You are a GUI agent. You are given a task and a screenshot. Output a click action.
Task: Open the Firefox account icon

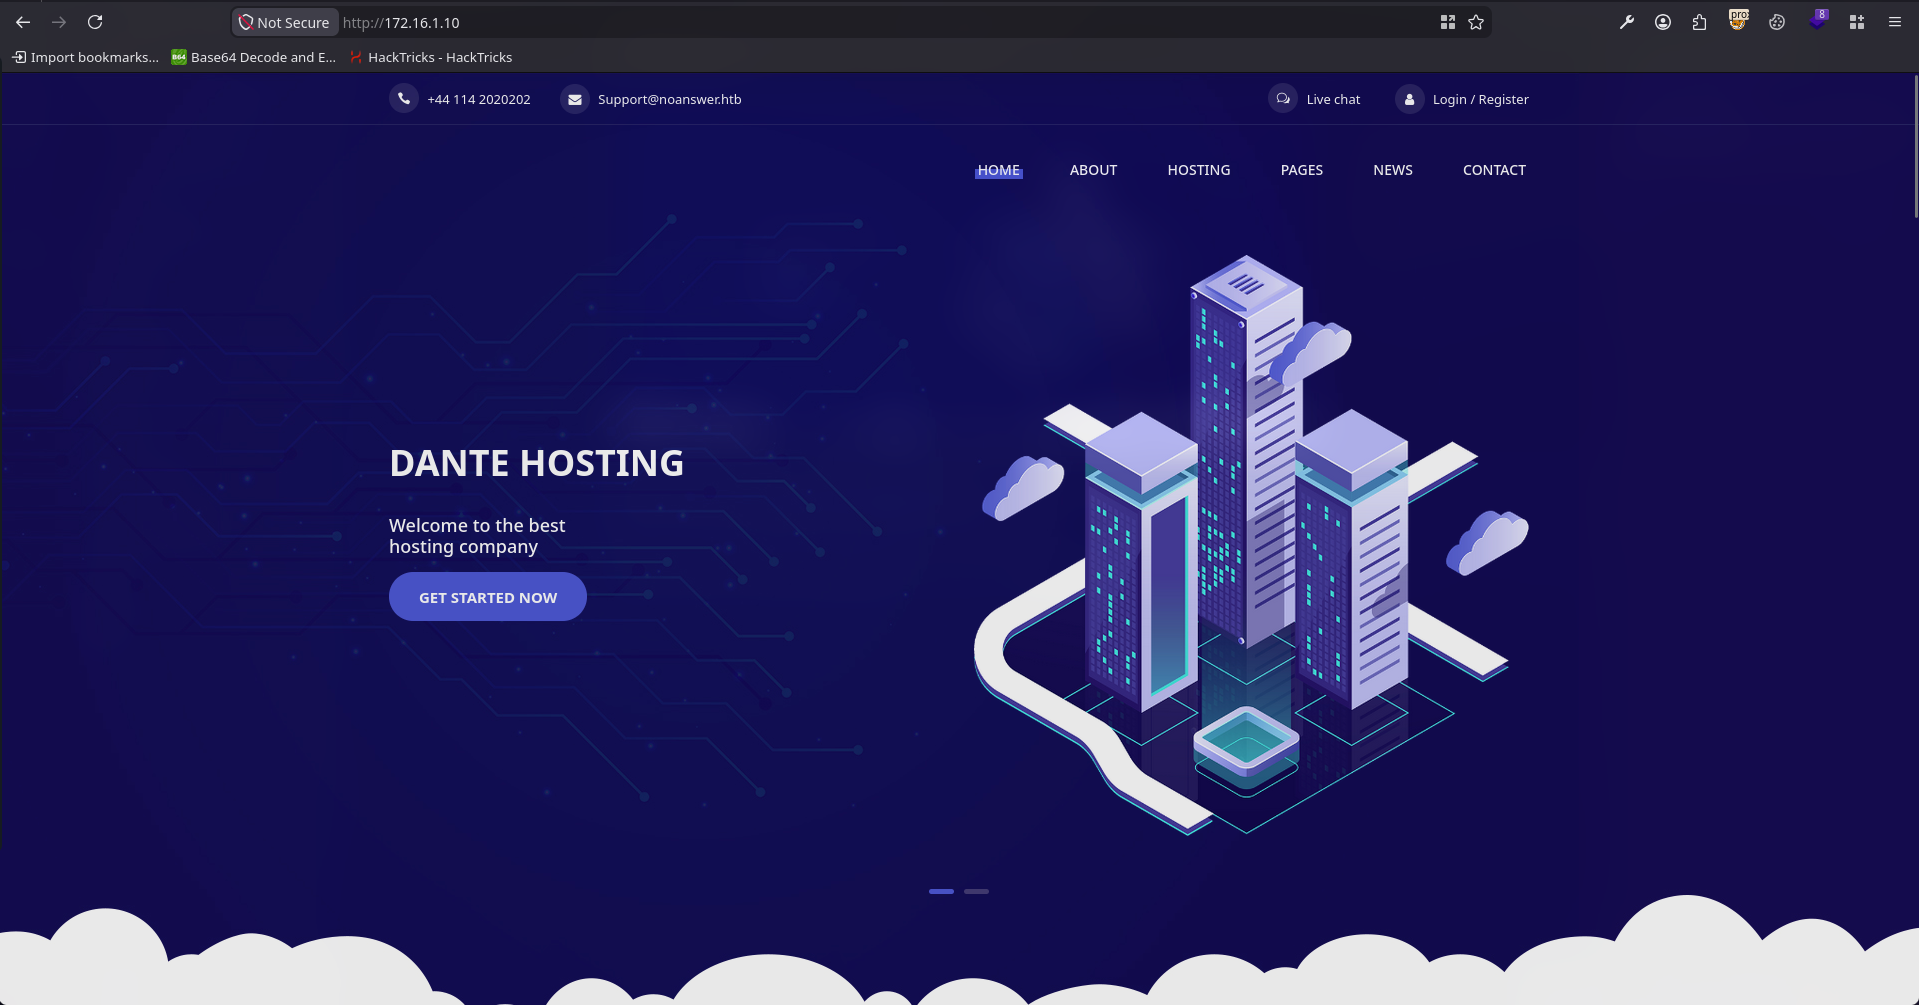[1663, 22]
